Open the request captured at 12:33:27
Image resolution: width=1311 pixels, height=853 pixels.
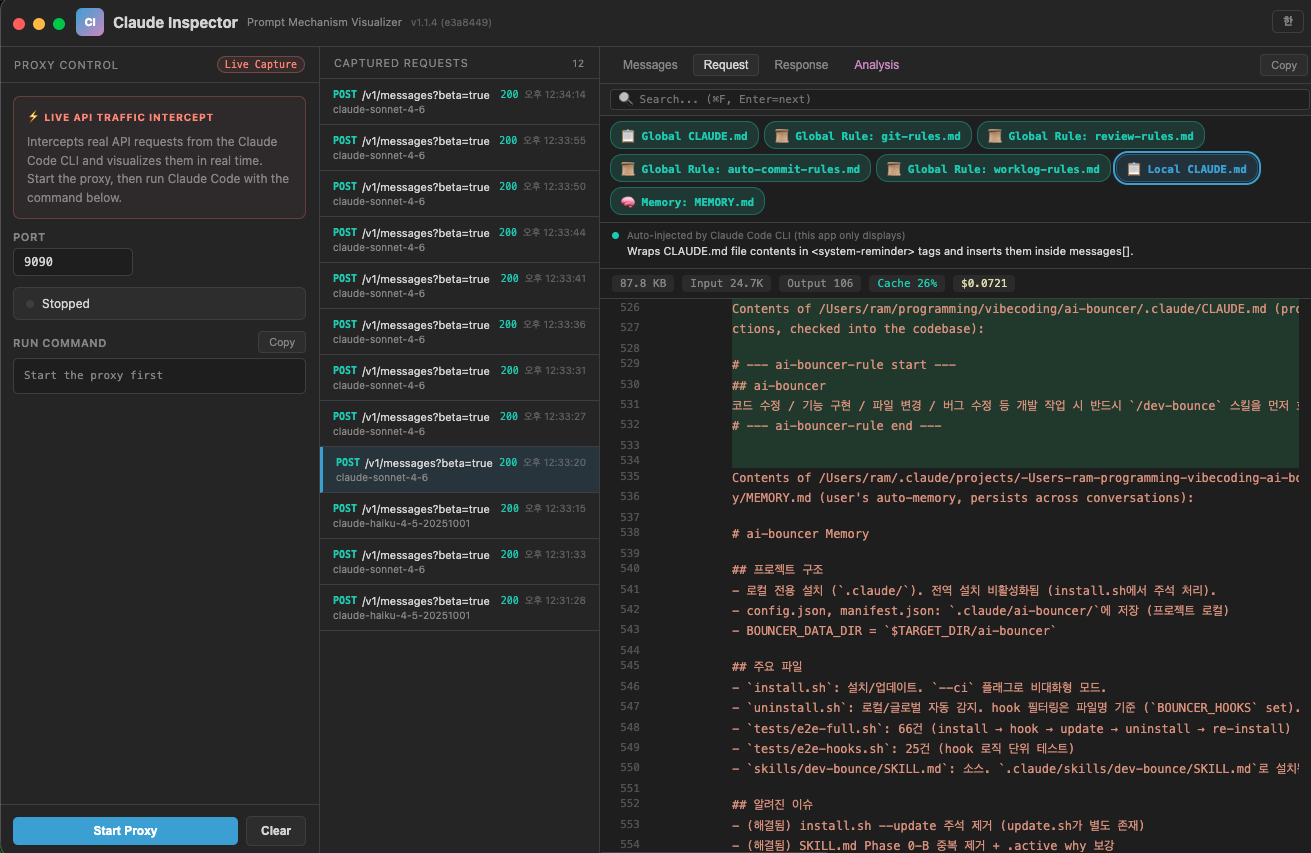(x=459, y=424)
